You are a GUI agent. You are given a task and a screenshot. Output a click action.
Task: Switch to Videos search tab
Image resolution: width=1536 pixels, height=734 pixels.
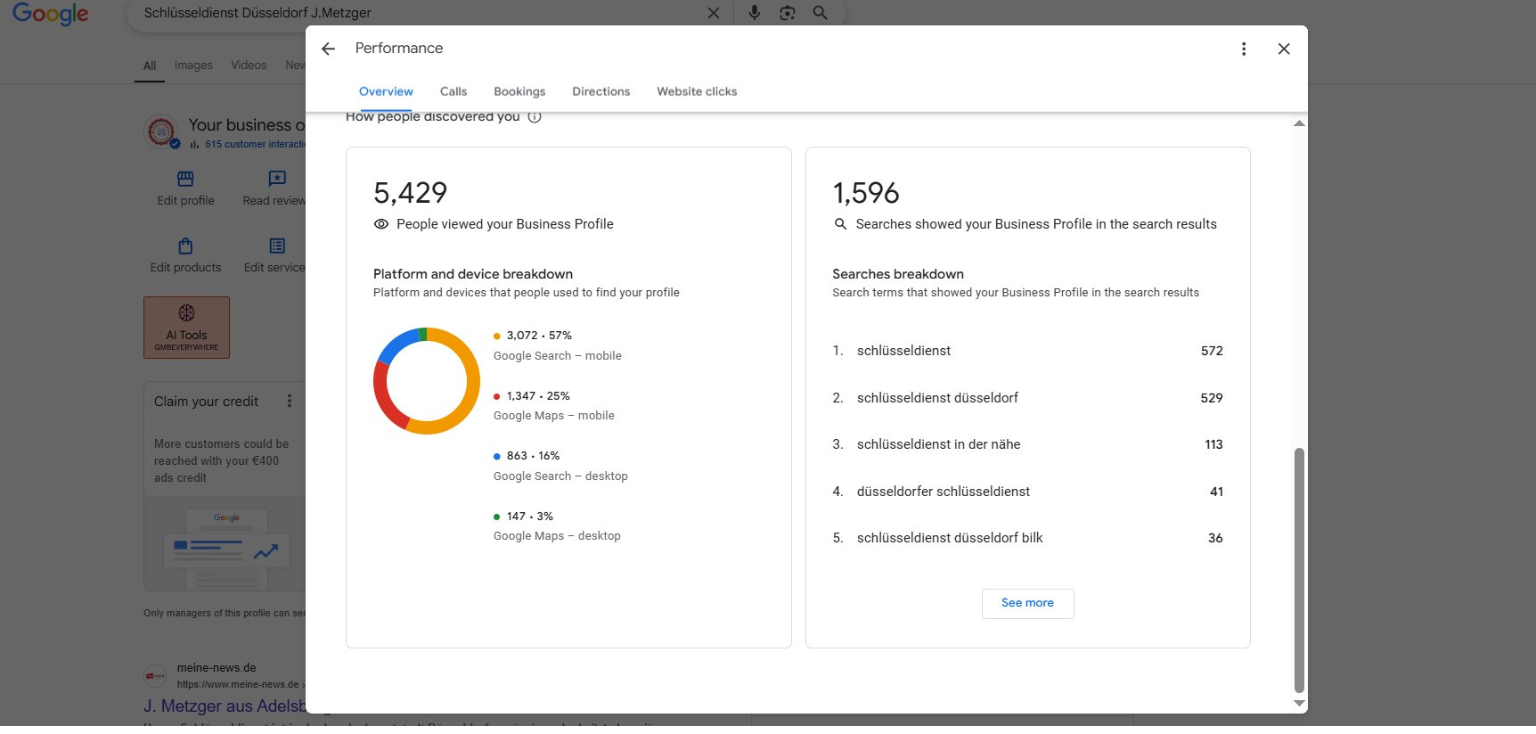(249, 66)
